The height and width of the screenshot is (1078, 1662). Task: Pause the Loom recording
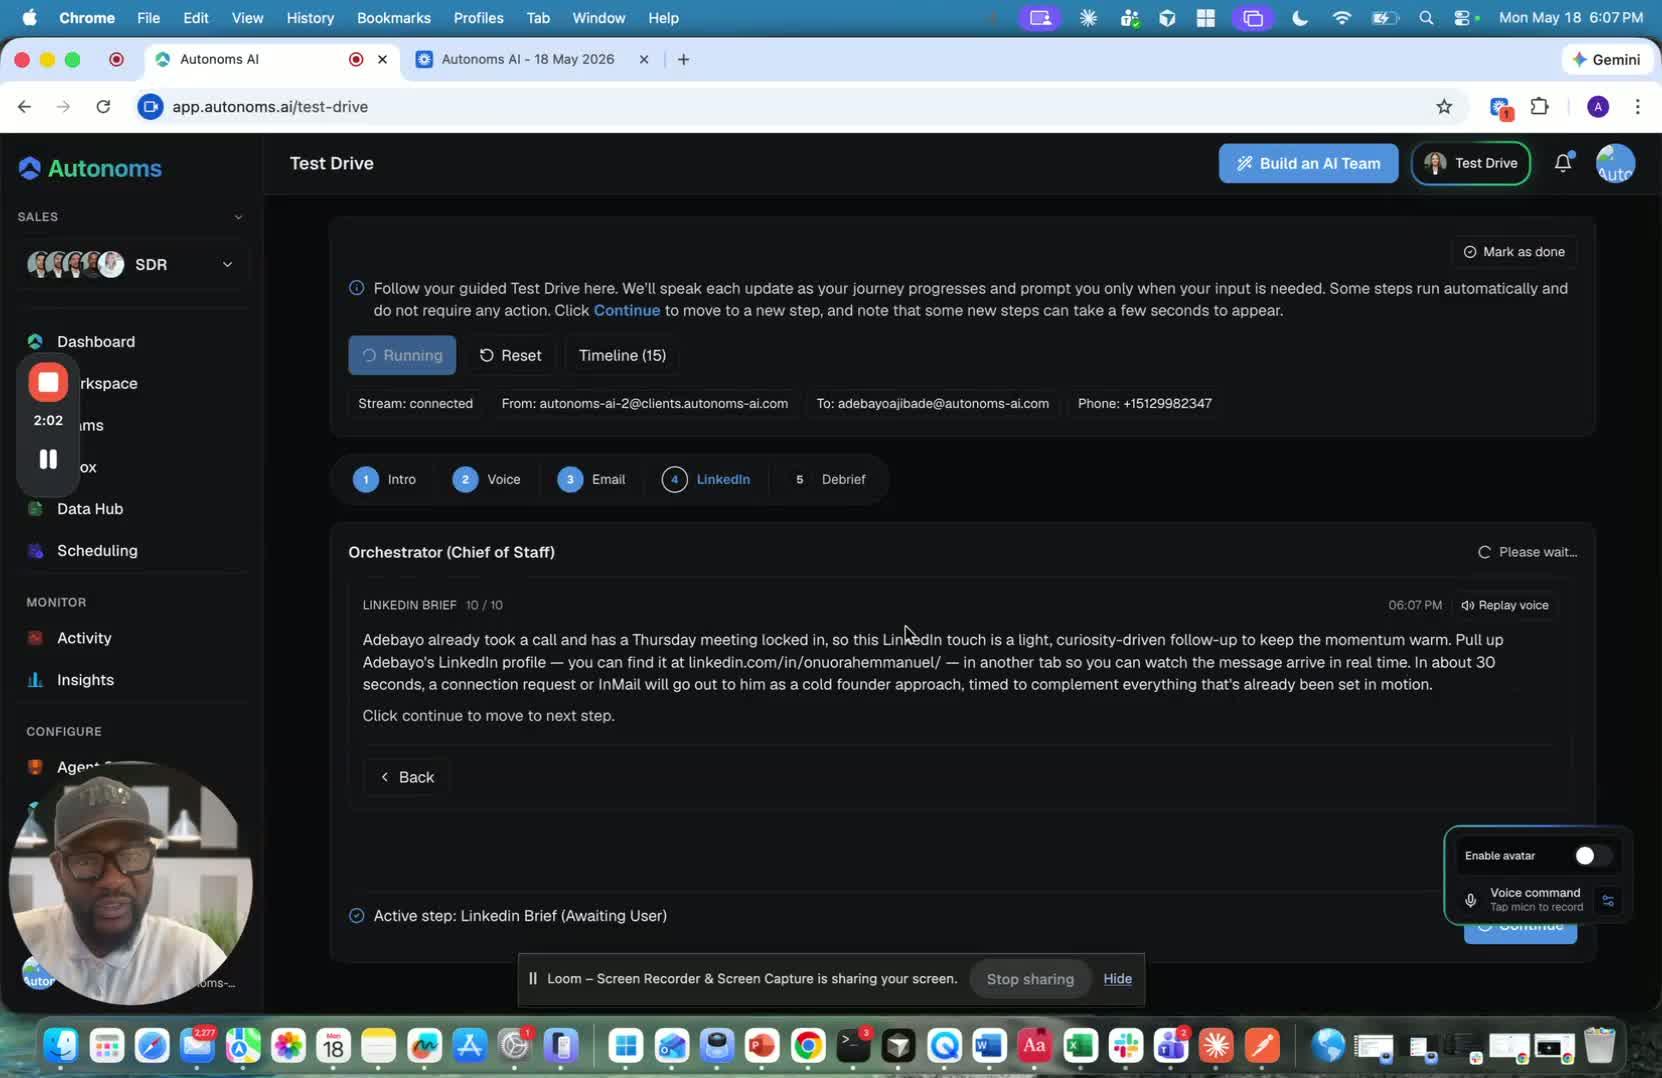click(48, 459)
